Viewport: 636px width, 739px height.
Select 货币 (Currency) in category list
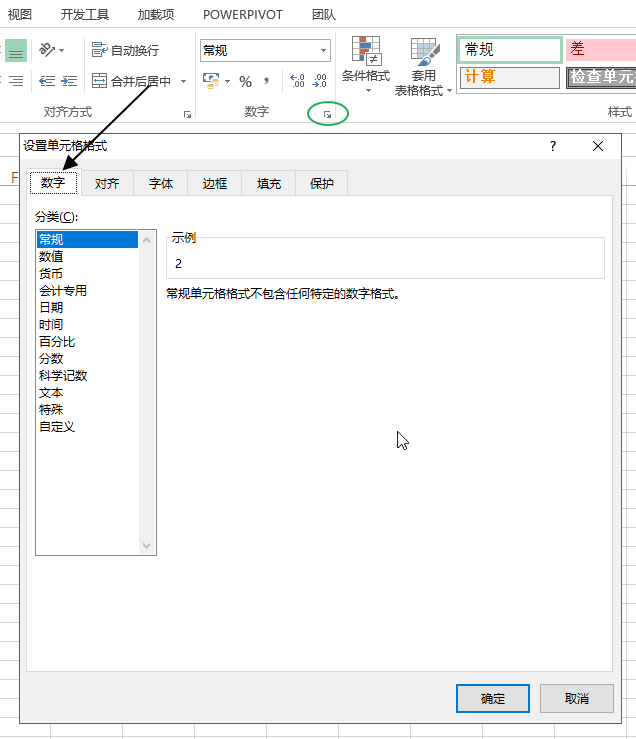(51, 273)
